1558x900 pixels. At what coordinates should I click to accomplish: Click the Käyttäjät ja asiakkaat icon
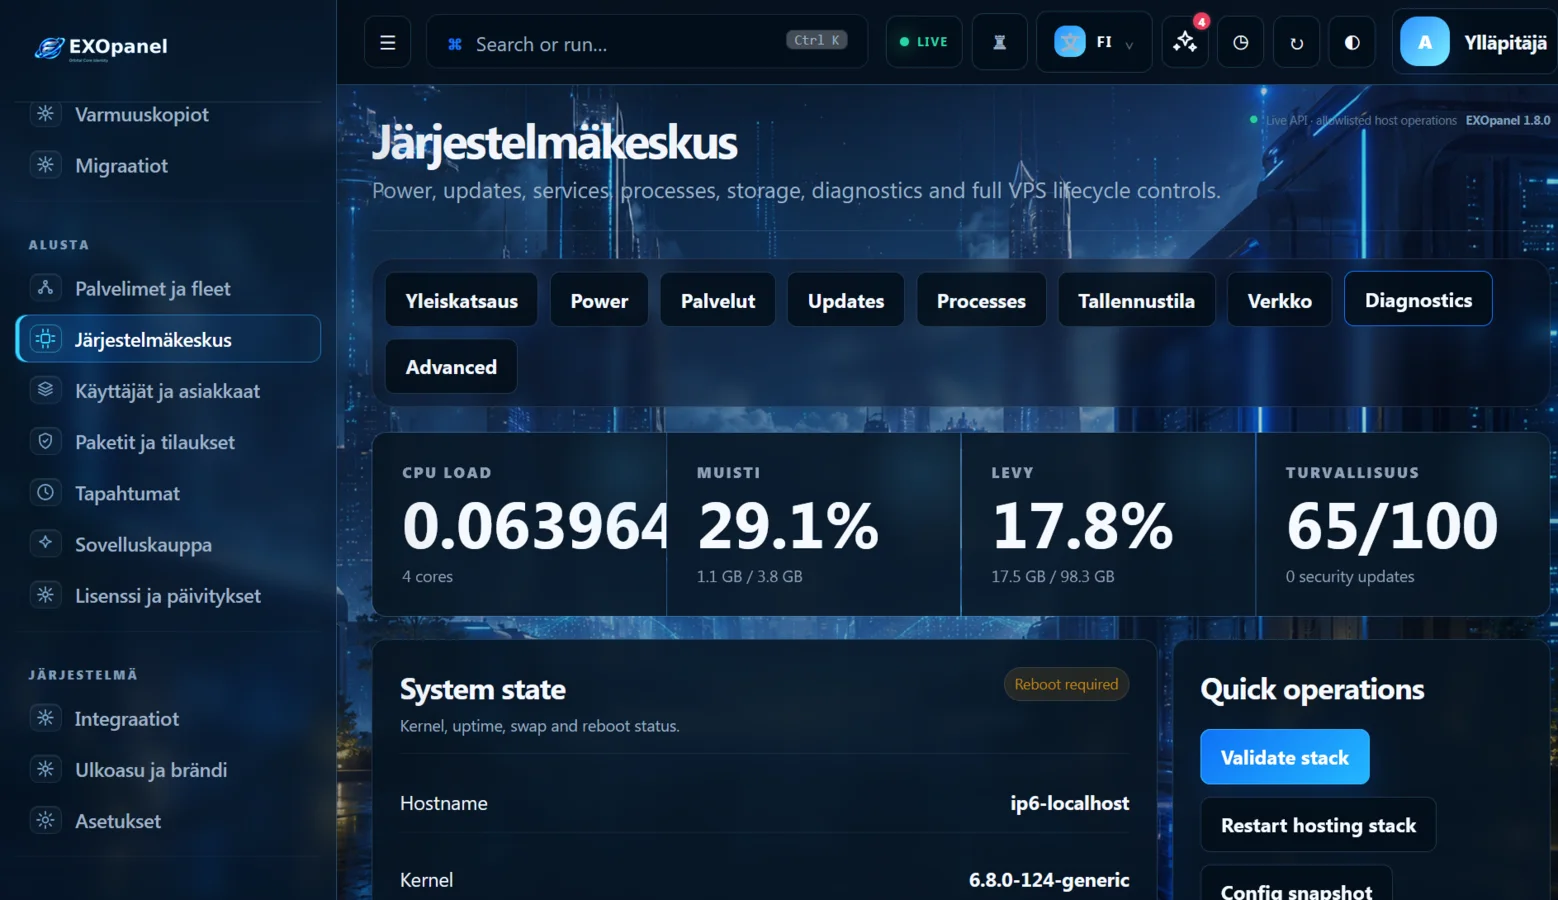tap(45, 390)
